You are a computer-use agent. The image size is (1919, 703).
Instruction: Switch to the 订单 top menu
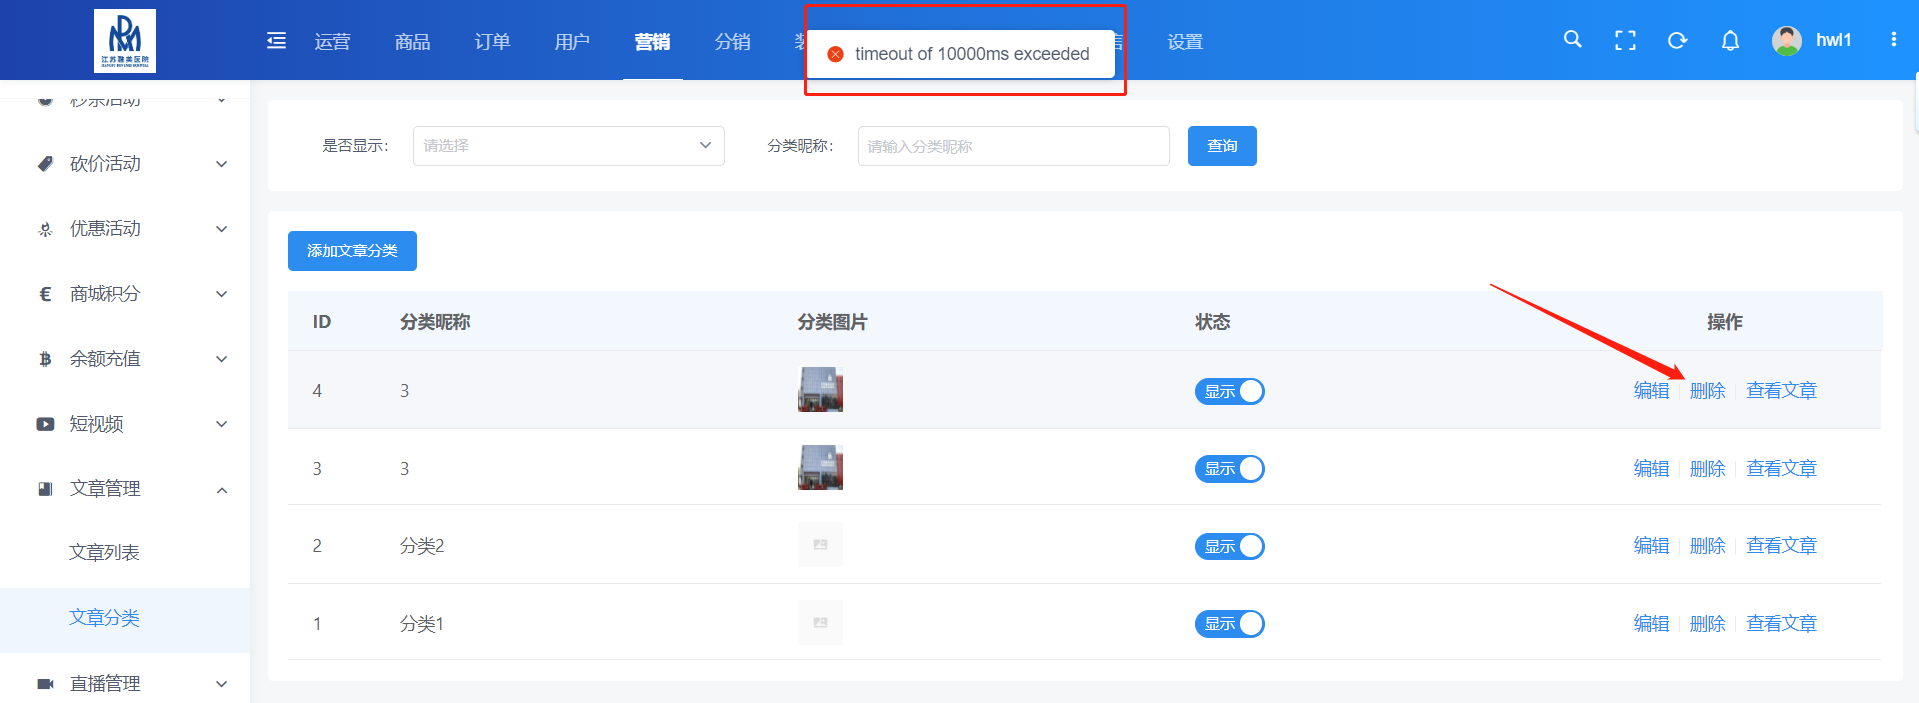[x=492, y=42]
